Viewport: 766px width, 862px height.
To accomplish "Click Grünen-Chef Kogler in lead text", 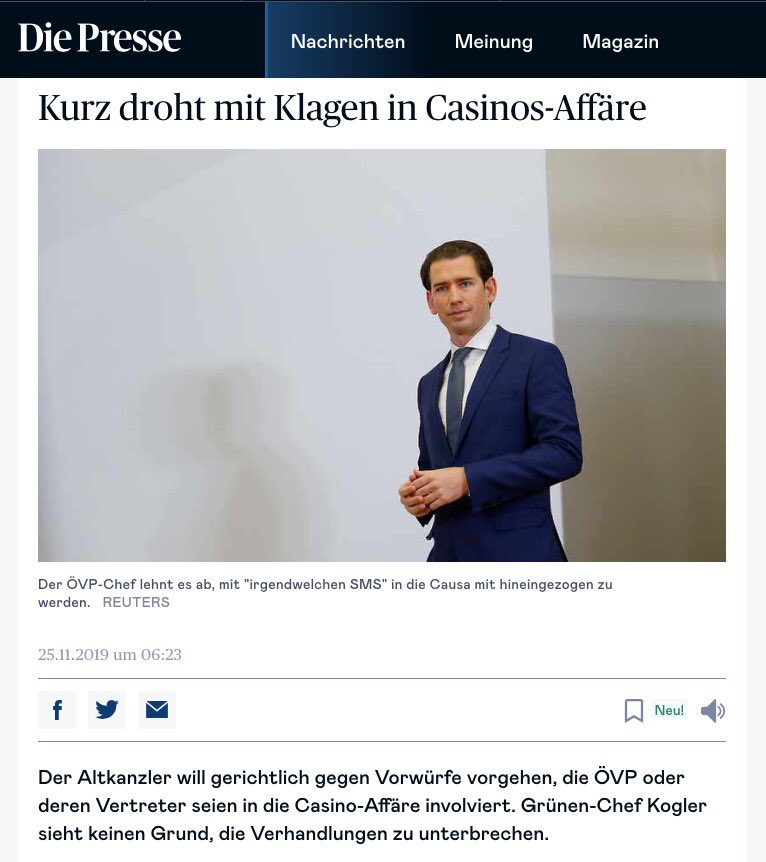I will [x=614, y=805].
